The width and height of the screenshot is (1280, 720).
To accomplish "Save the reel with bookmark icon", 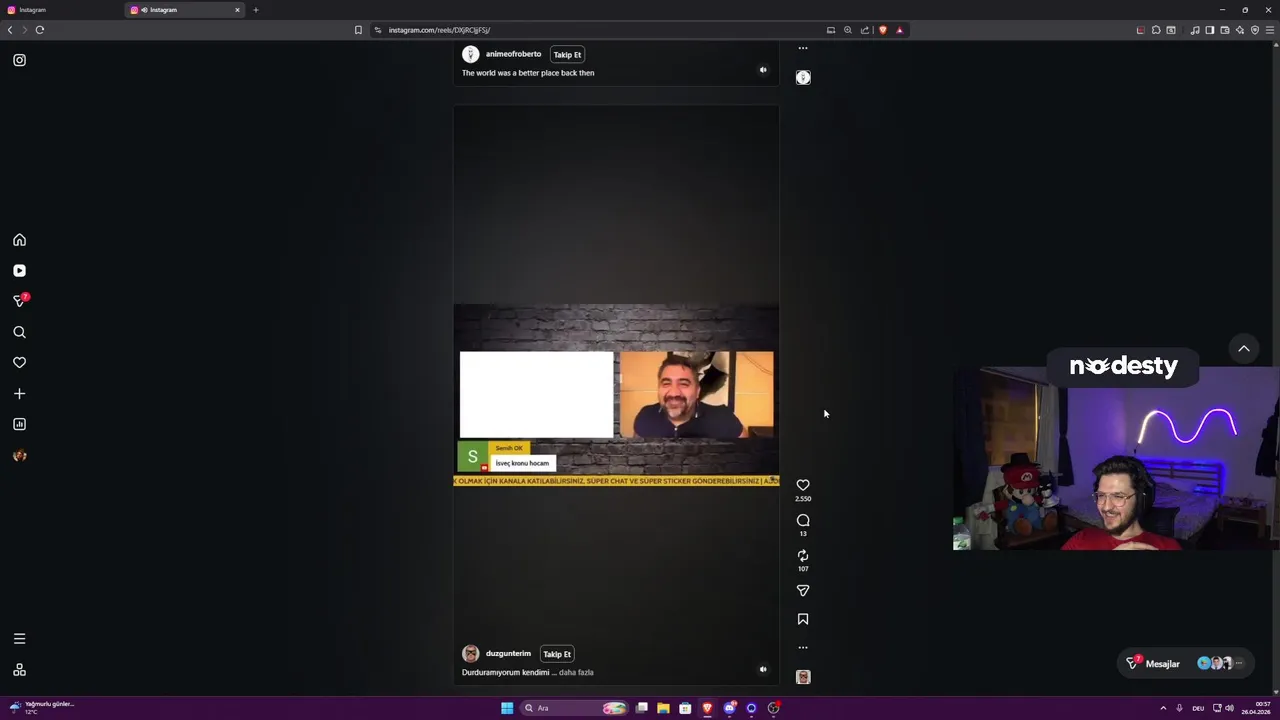I will coord(803,619).
